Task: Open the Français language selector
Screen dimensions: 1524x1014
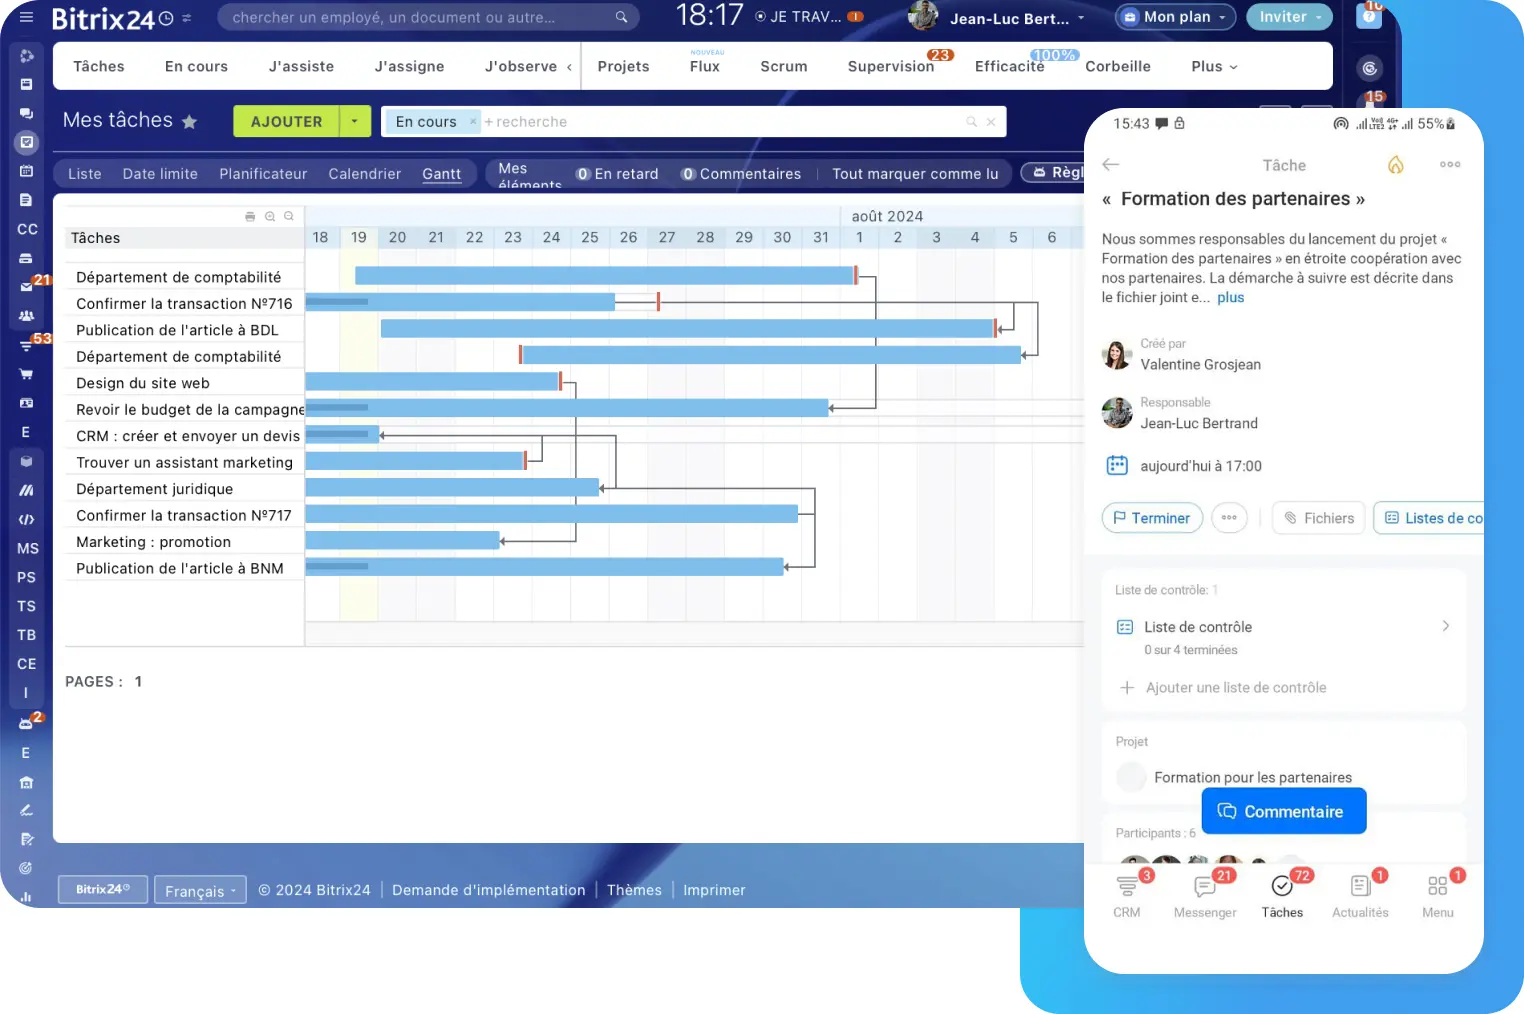Action: coord(200,890)
